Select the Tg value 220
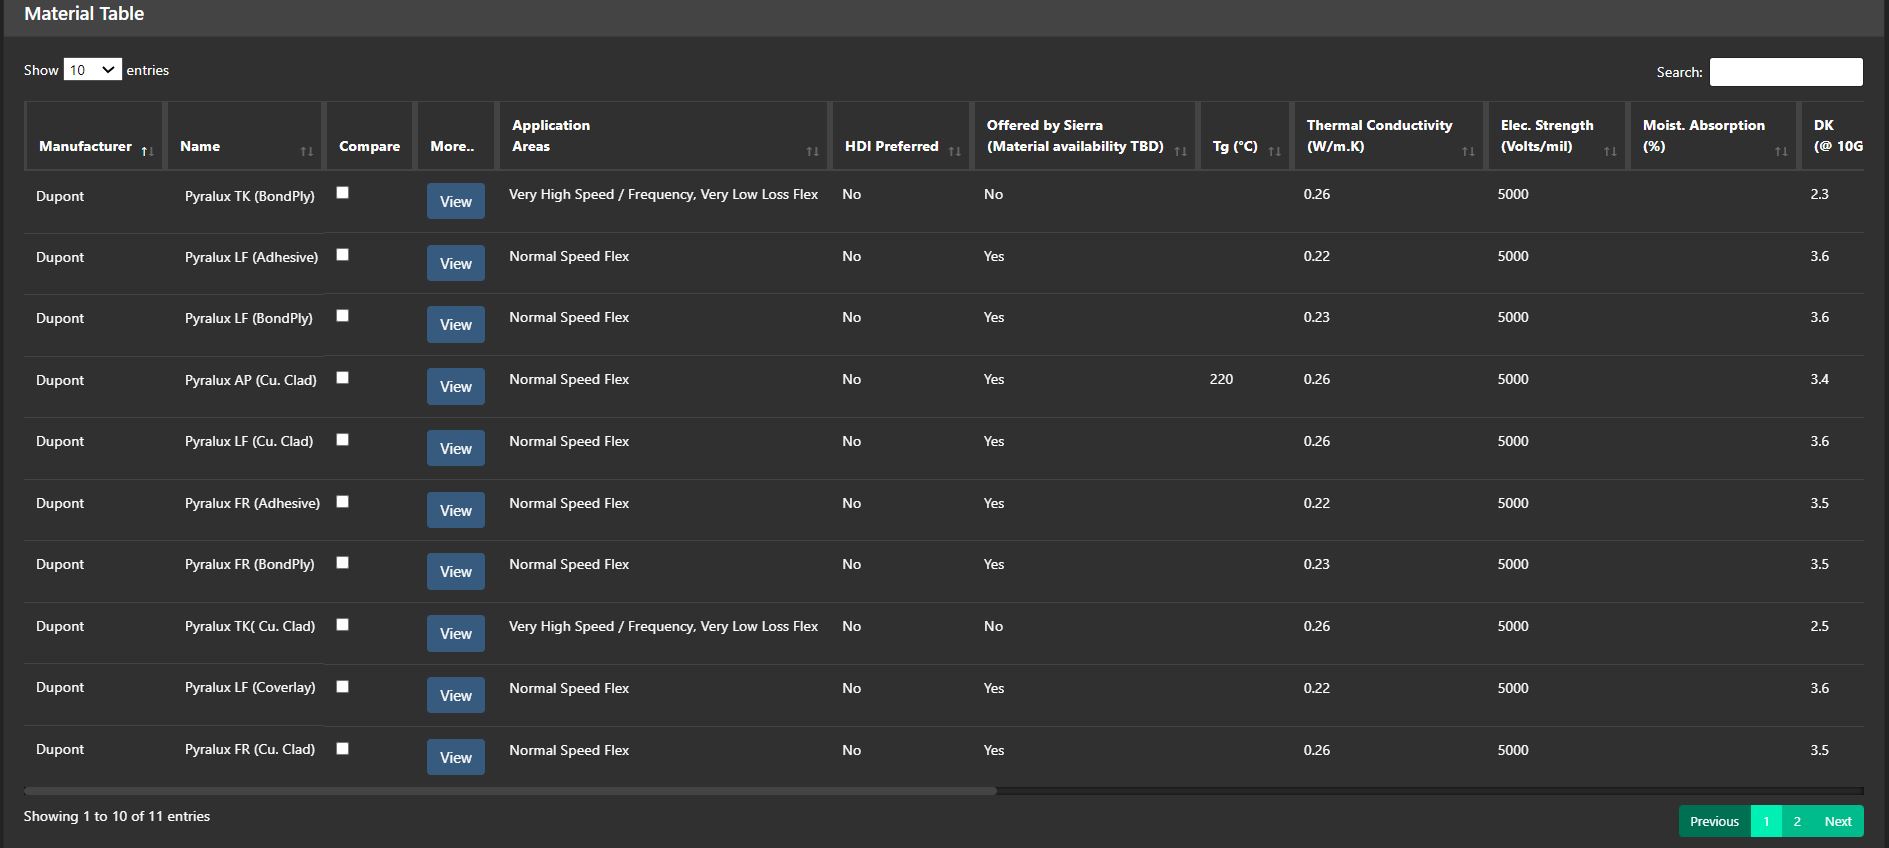 1221,379
